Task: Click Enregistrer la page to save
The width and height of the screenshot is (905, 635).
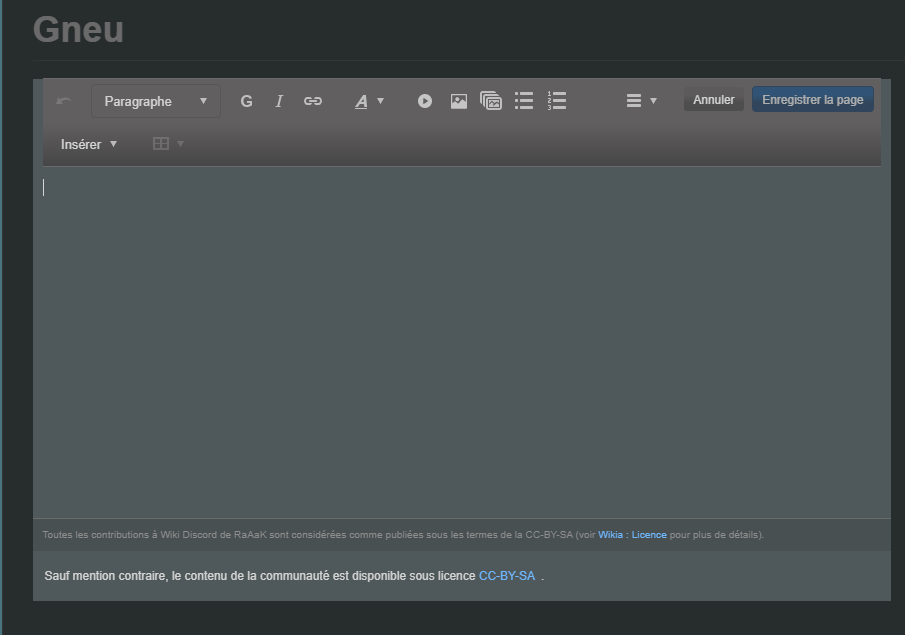Action: point(812,99)
